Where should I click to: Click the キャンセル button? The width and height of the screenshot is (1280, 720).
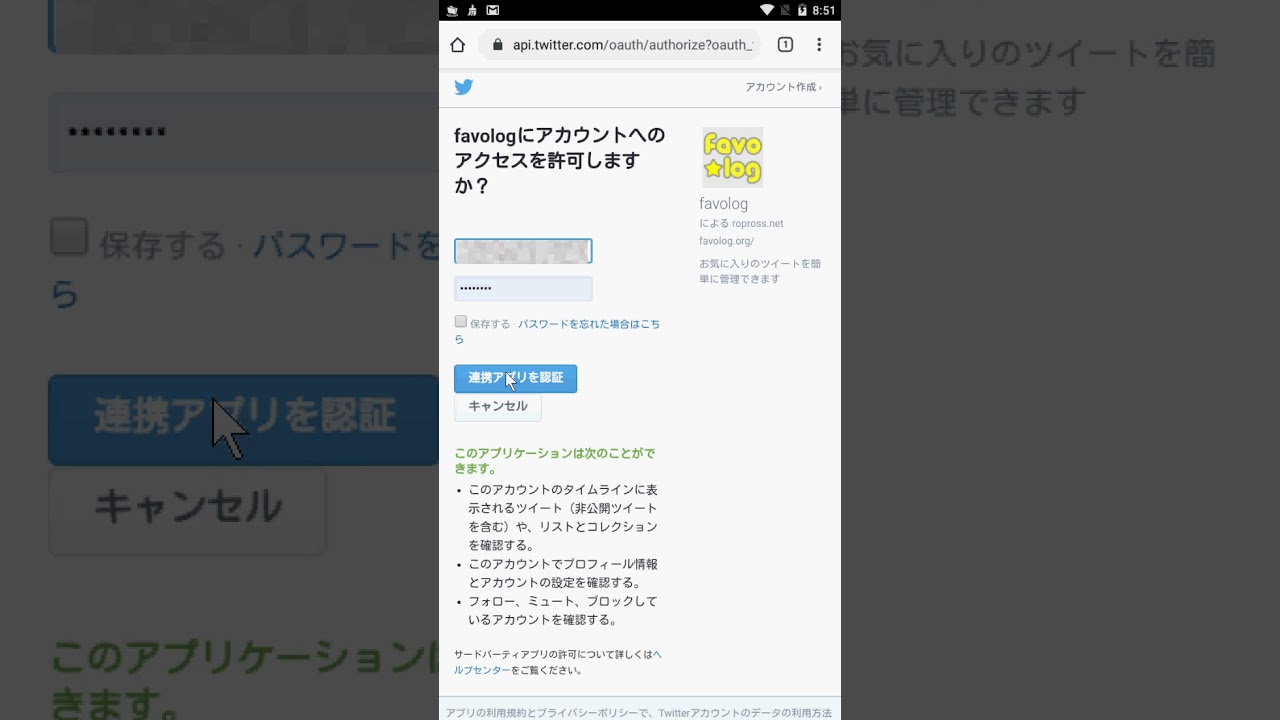pos(498,406)
